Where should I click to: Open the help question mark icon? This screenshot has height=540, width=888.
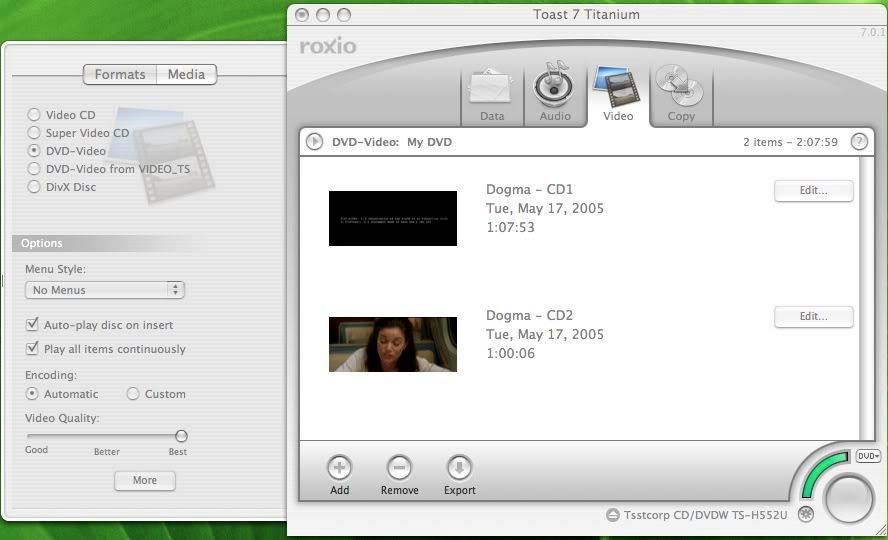pos(859,142)
